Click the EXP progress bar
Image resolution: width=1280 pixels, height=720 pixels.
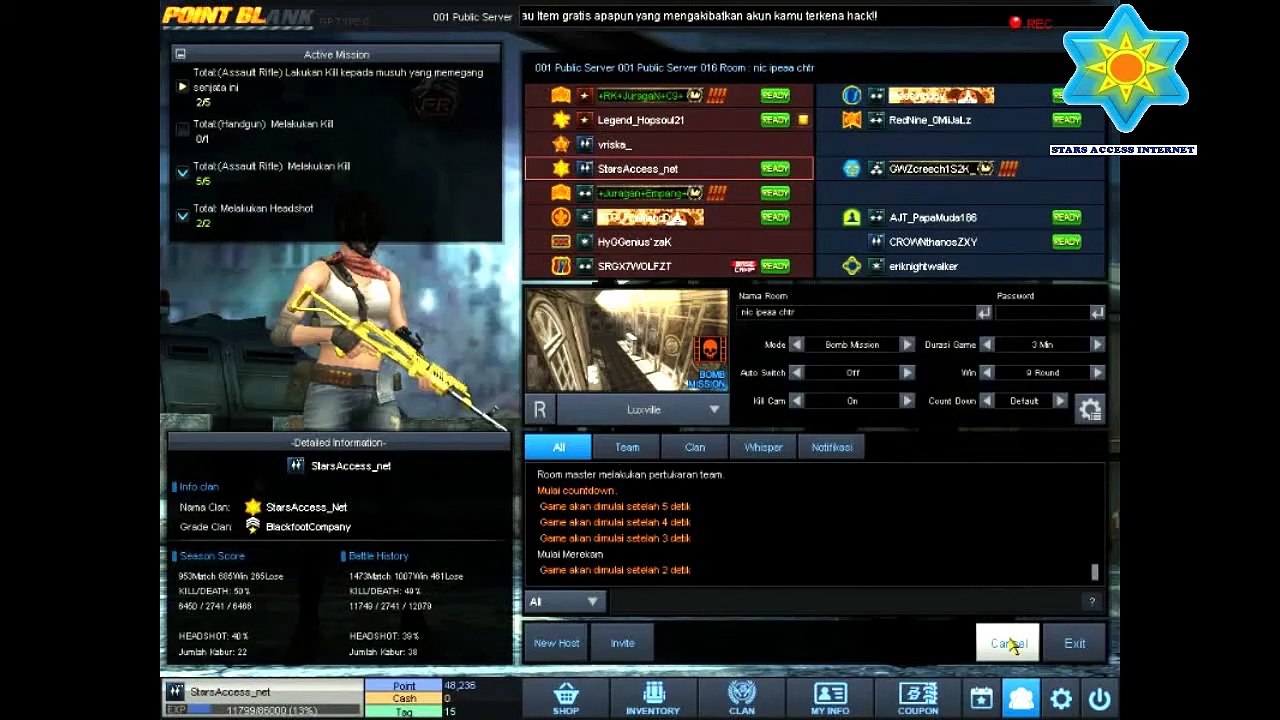point(276,709)
